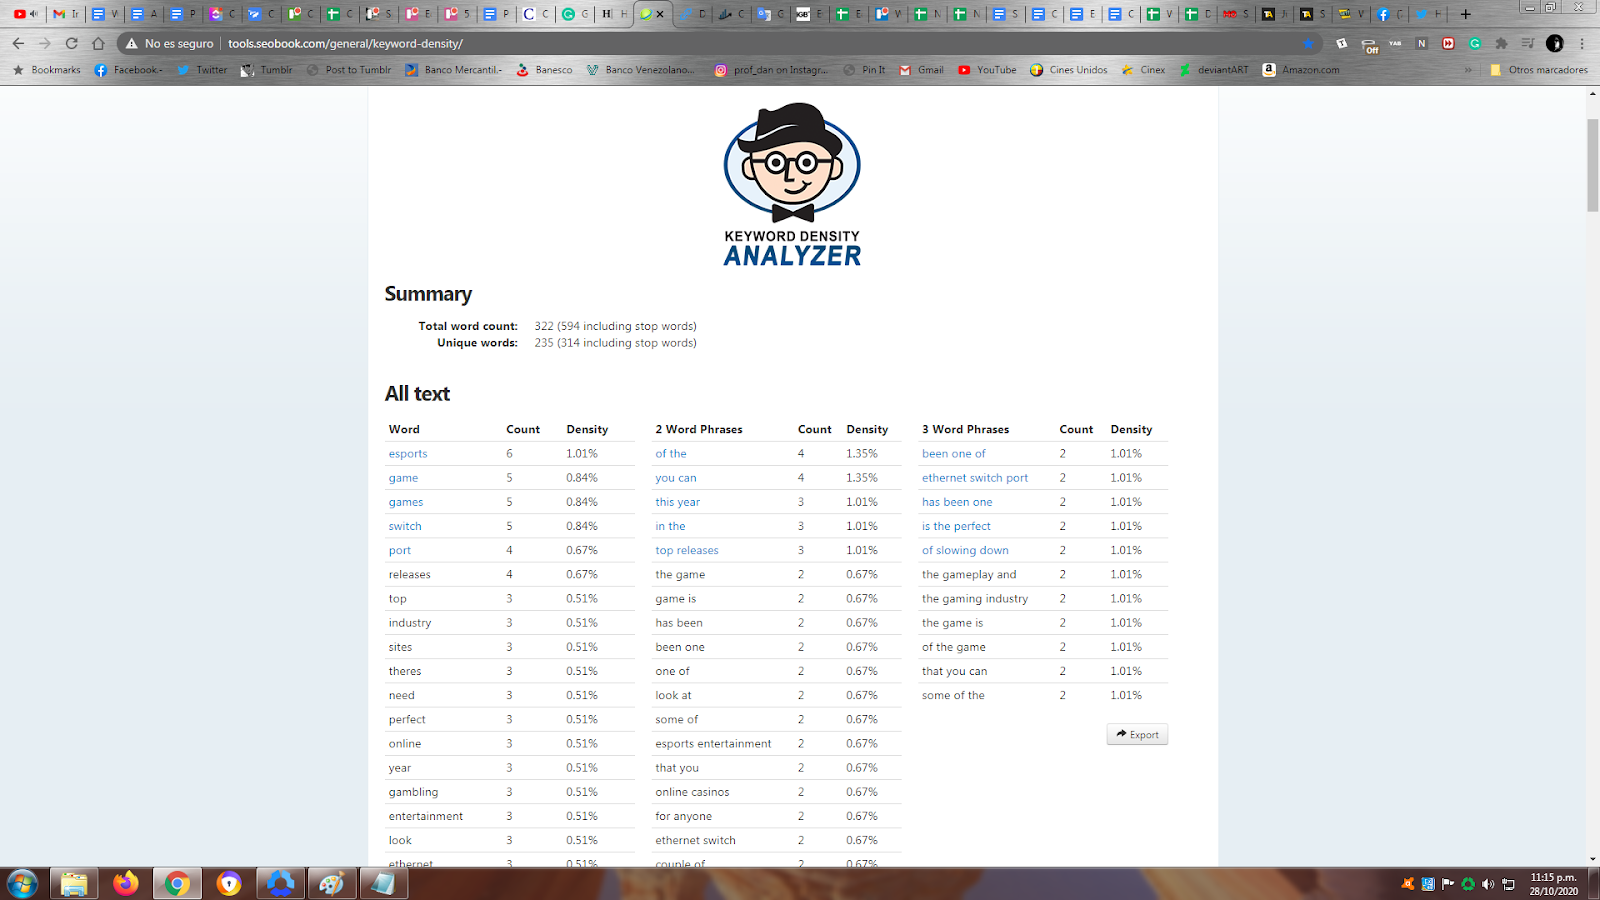The image size is (1600, 900).
Task: Click the Export button
Action: (1137, 734)
